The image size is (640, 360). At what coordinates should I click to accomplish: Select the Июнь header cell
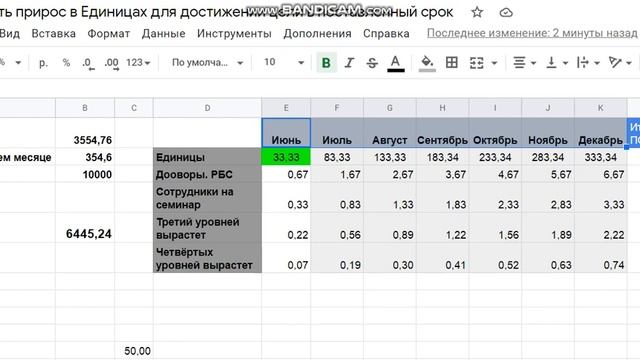(x=286, y=133)
